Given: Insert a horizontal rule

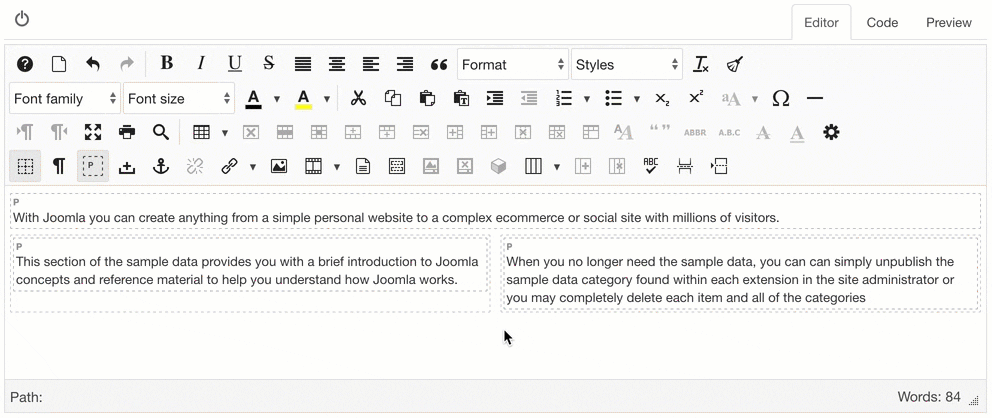Looking at the screenshot, I should [815, 98].
